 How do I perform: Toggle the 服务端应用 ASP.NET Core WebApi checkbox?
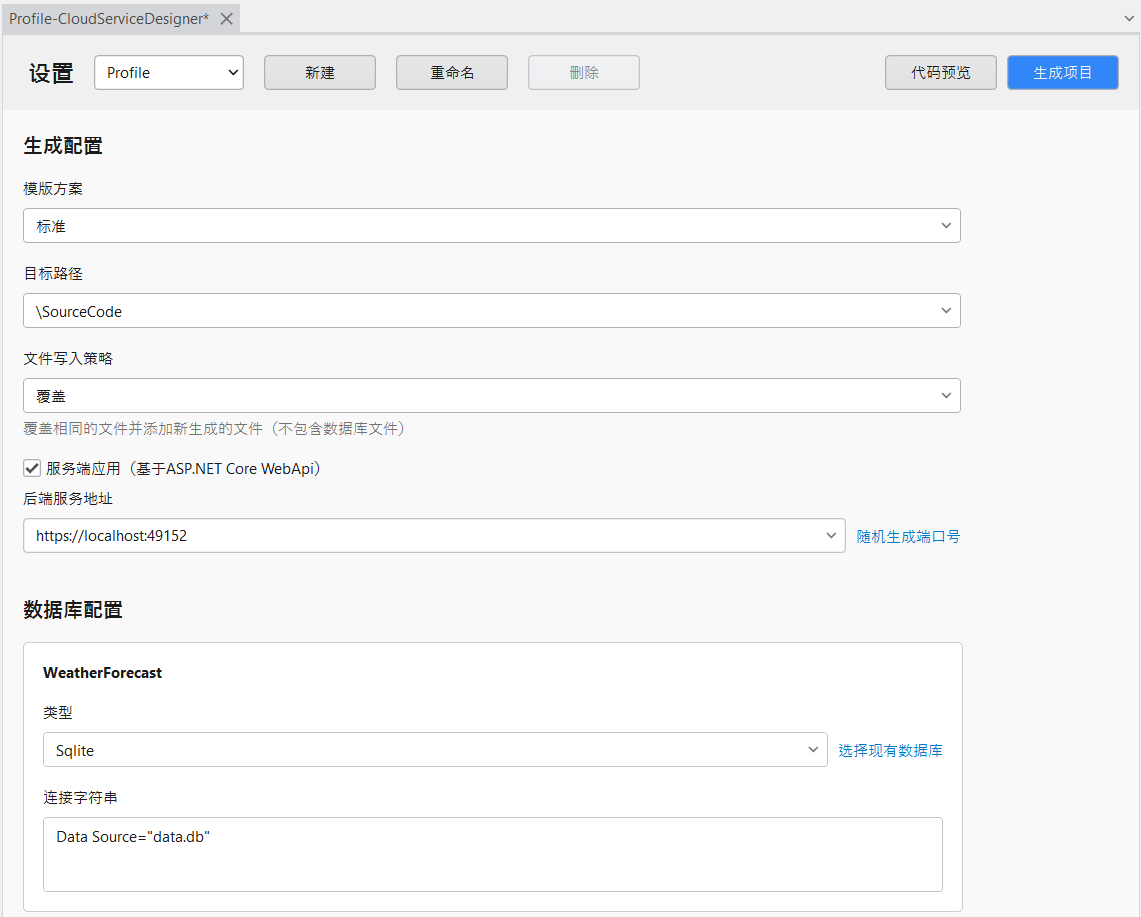pos(32,468)
